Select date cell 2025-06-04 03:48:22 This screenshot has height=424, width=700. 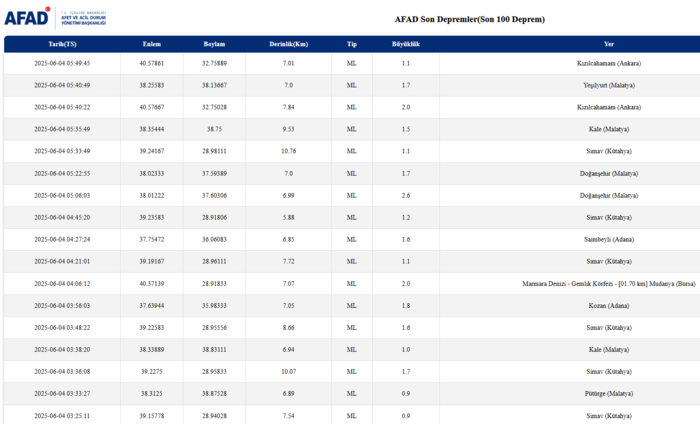click(x=62, y=328)
